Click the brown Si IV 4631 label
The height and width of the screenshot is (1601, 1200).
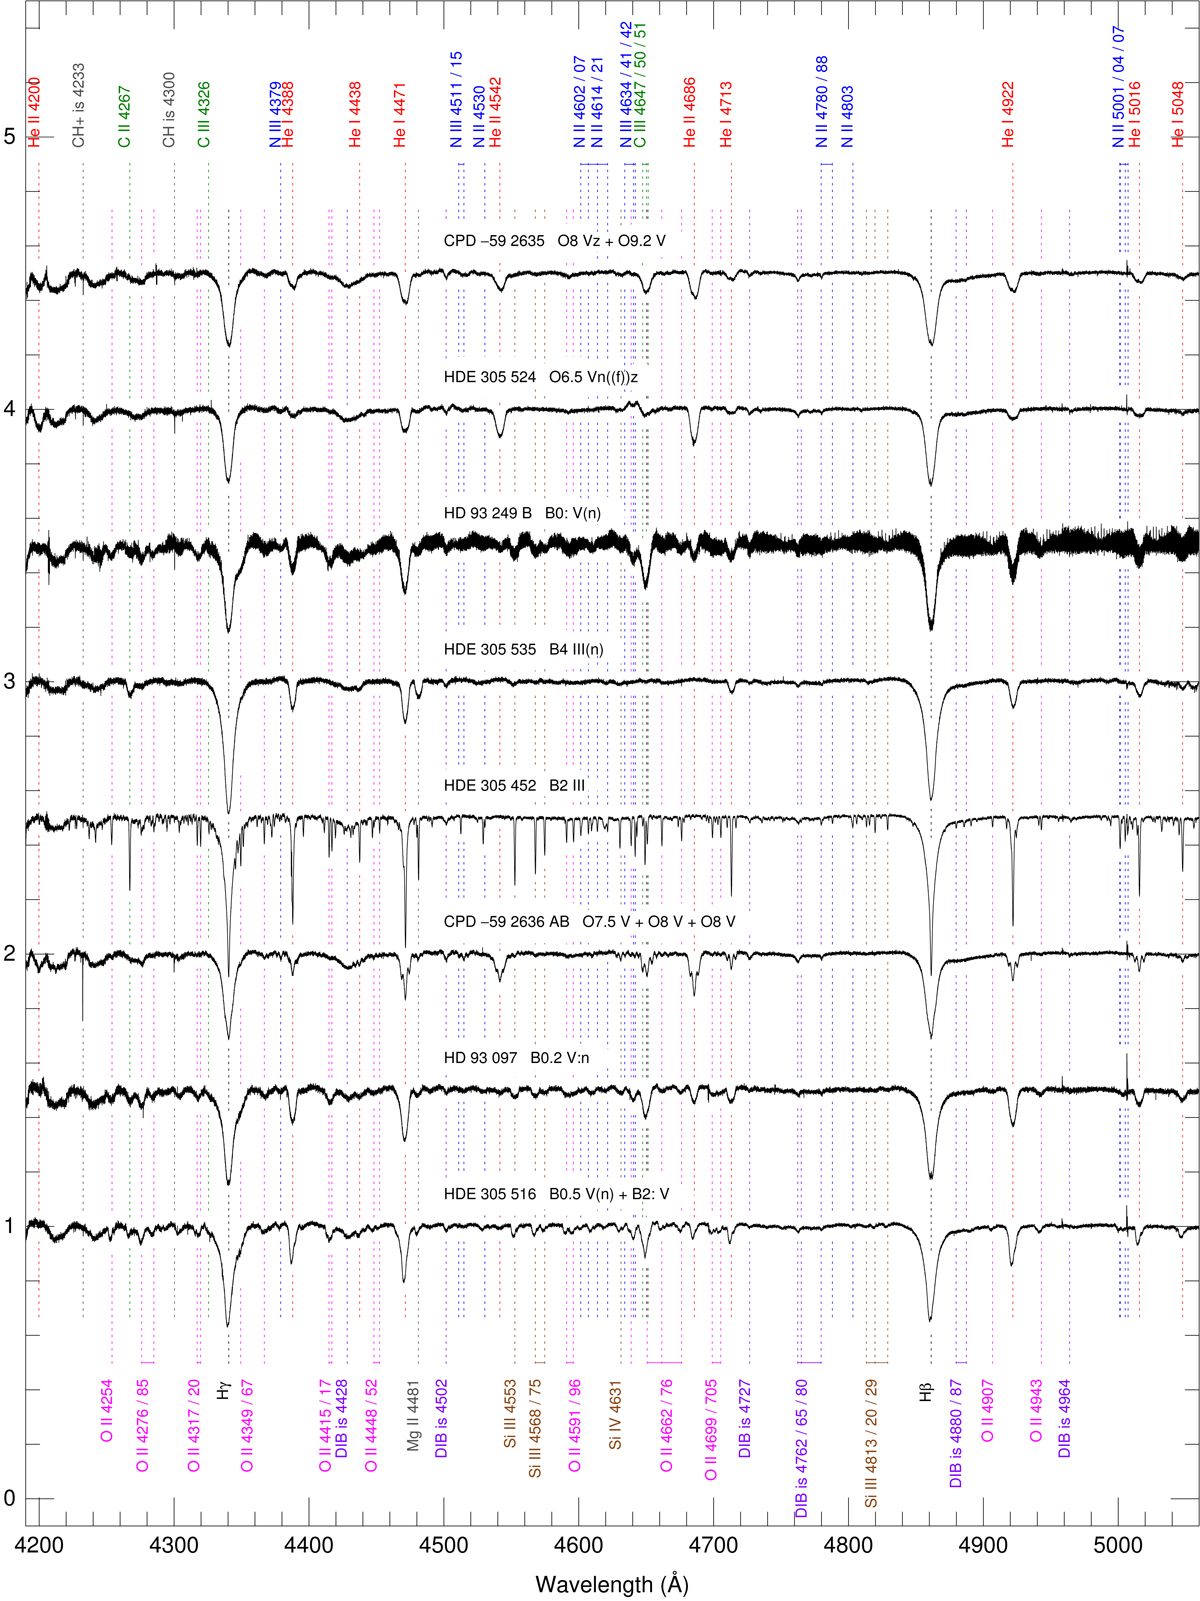point(616,1415)
